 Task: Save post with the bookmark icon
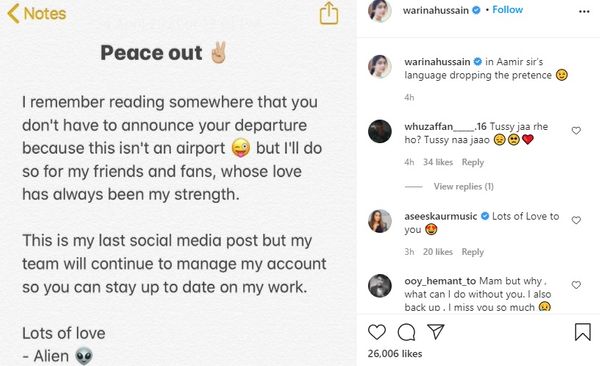click(582, 332)
